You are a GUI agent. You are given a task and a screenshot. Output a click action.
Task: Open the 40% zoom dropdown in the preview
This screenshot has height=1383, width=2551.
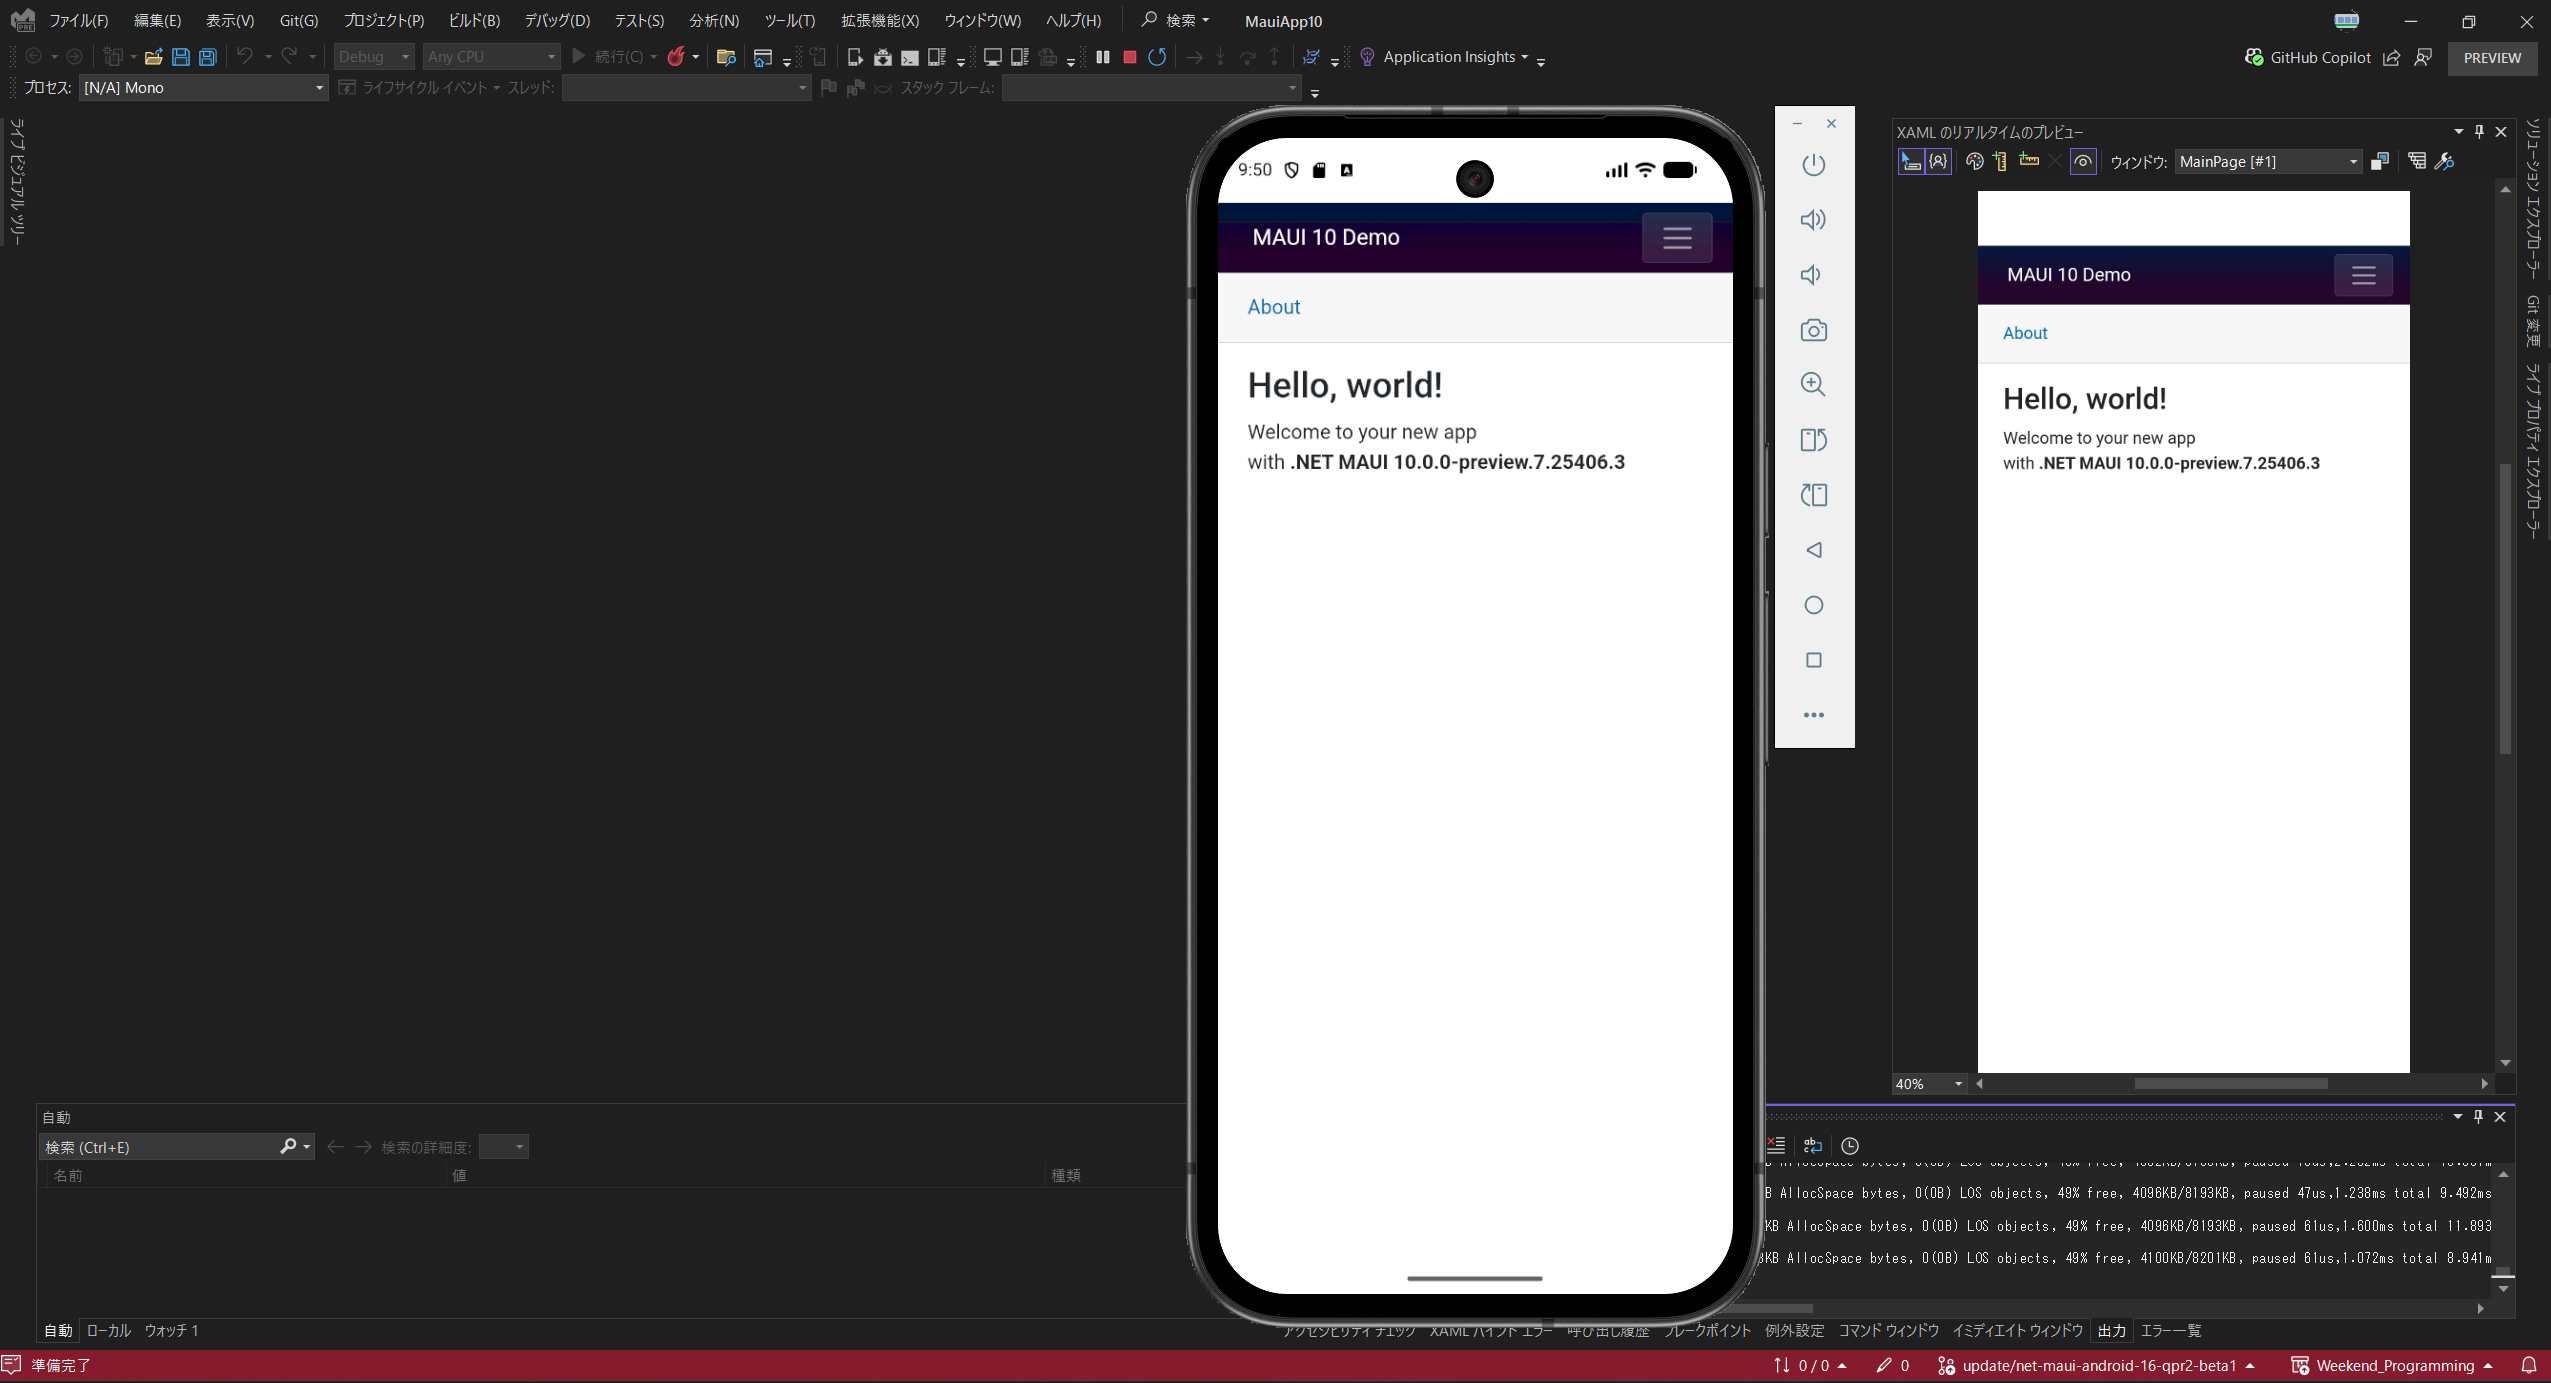click(1929, 1084)
